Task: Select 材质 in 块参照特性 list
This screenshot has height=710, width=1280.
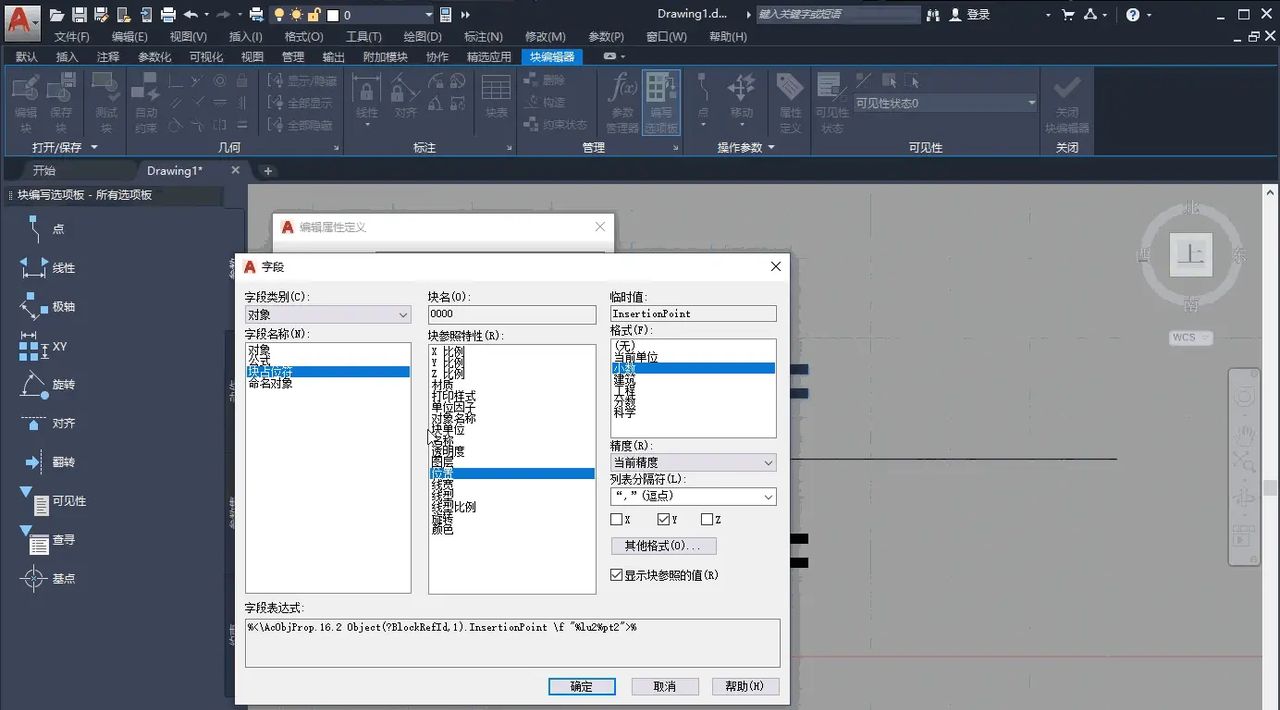Action: coord(442,384)
